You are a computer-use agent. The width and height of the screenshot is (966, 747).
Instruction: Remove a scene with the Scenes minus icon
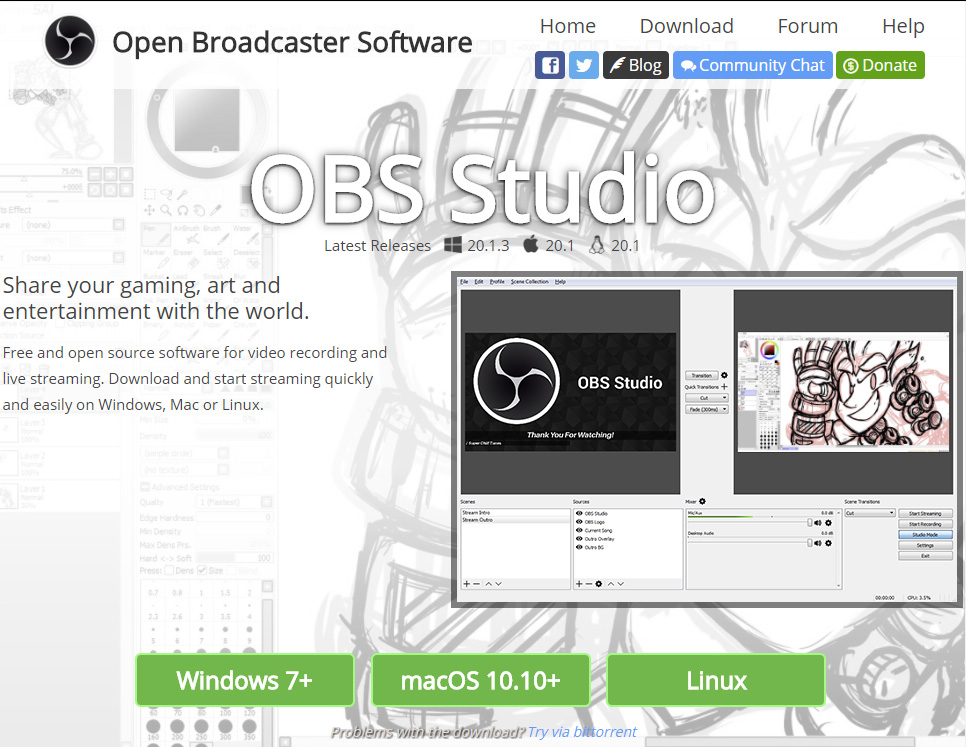pyautogui.click(x=476, y=584)
